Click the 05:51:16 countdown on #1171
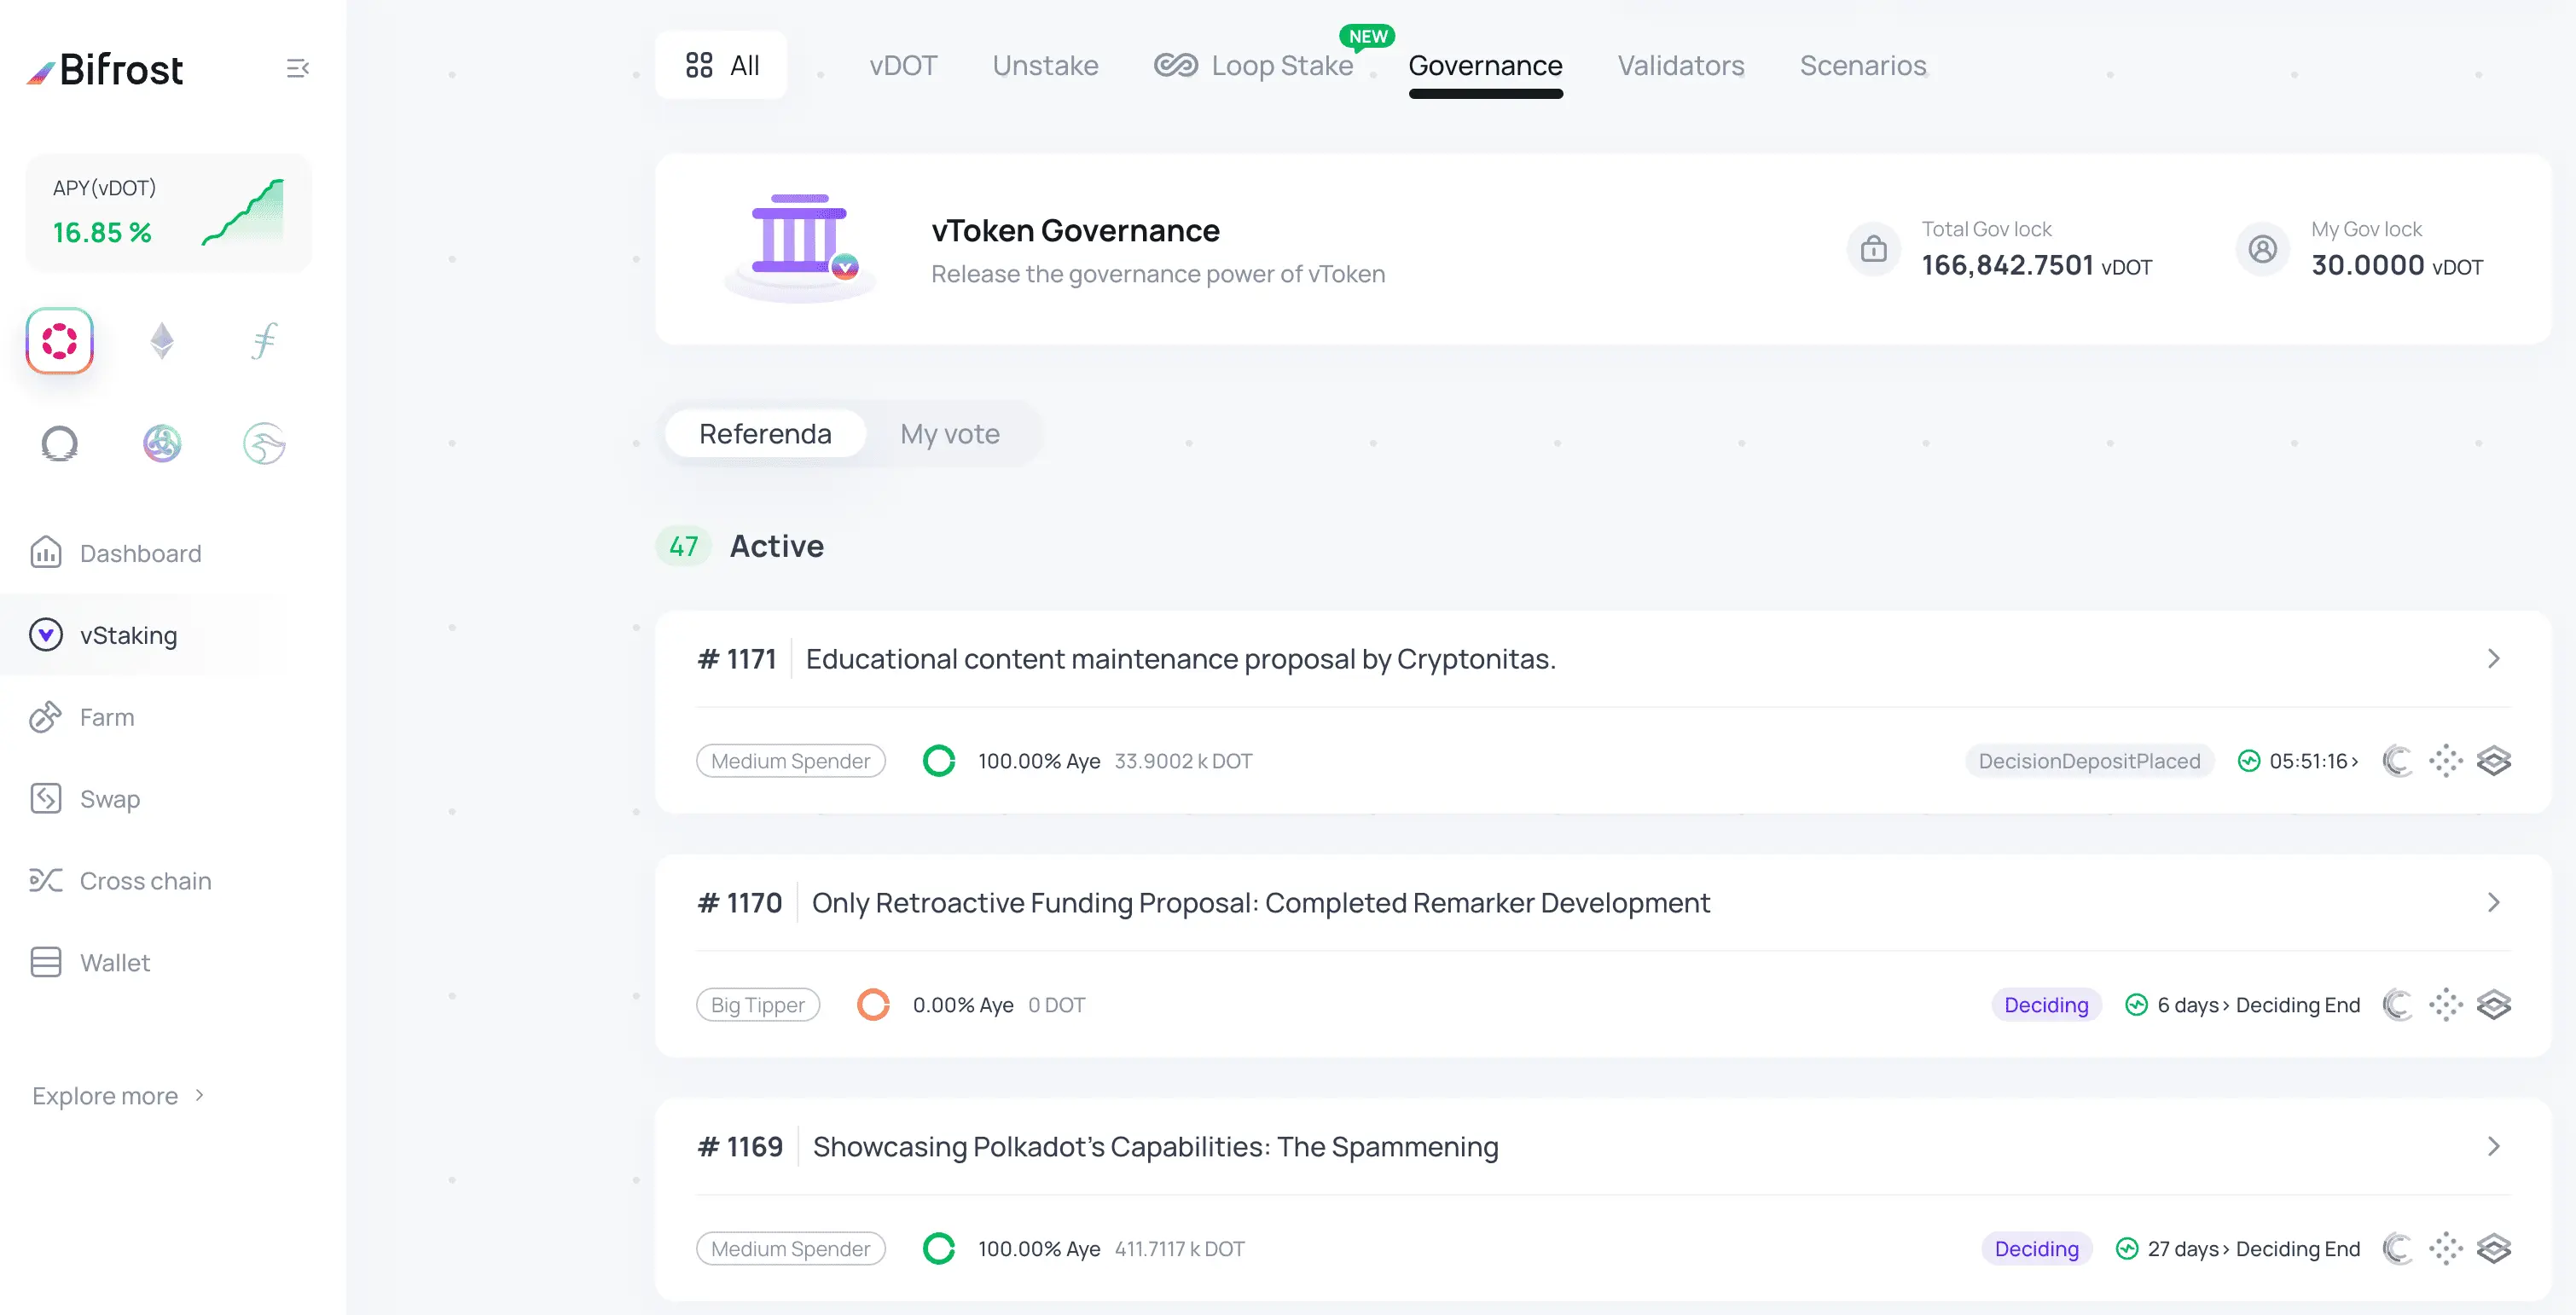 (x=2314, y=761)
